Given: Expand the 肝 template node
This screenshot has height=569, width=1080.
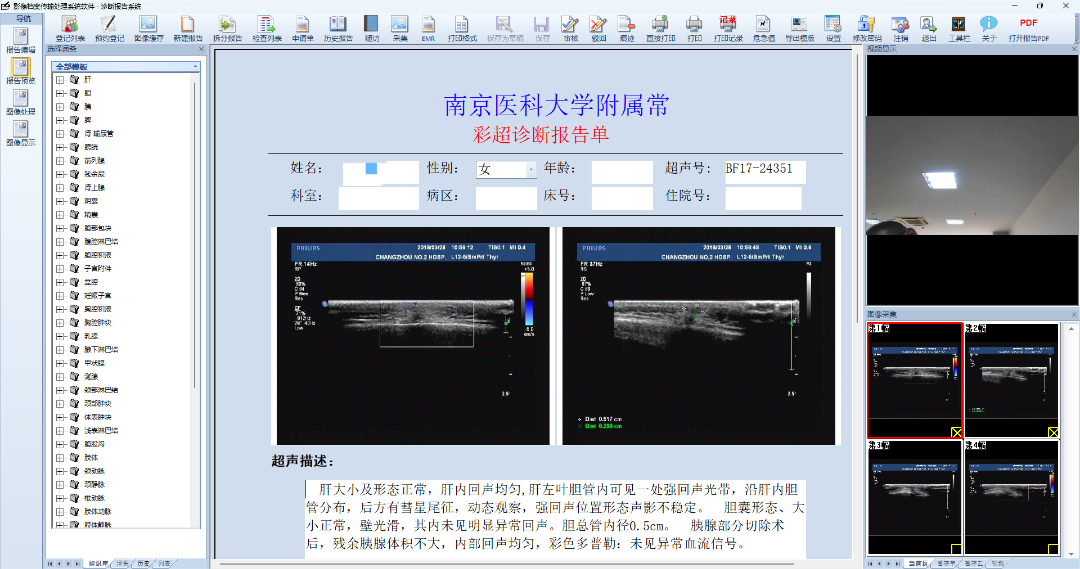Looking at the screenshot, I should (60, 80).
